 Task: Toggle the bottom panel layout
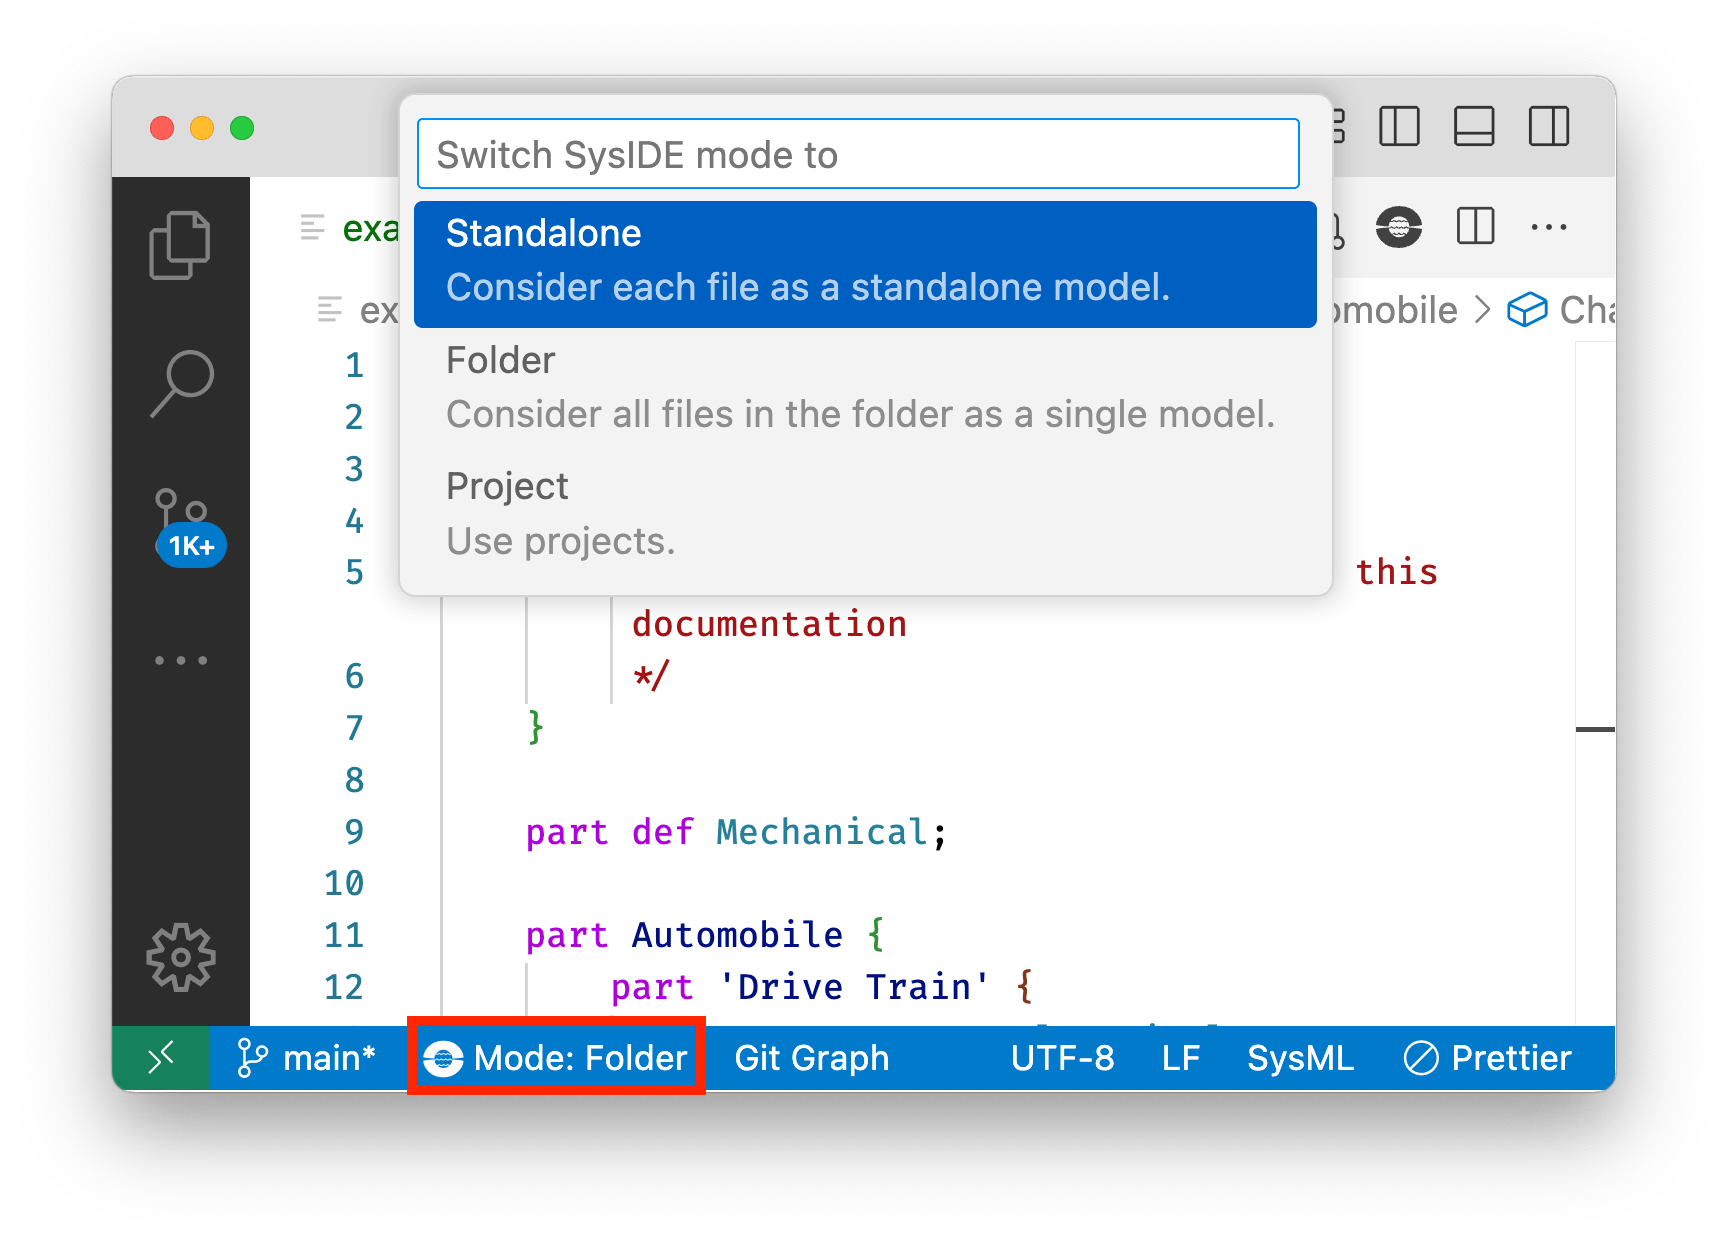tap(1473, 127)
